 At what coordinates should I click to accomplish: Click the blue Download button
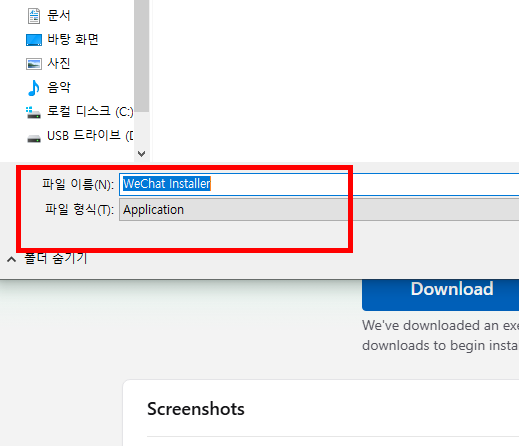coord(440,295)
